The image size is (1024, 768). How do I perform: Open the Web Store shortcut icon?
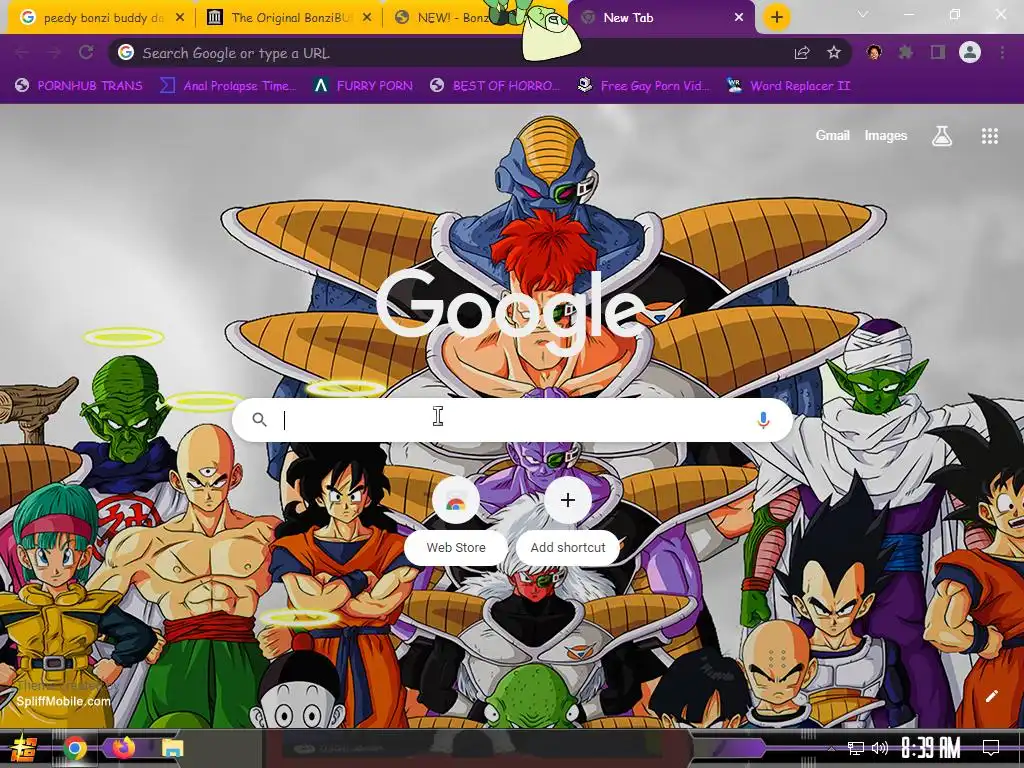[x=456, y=501]
